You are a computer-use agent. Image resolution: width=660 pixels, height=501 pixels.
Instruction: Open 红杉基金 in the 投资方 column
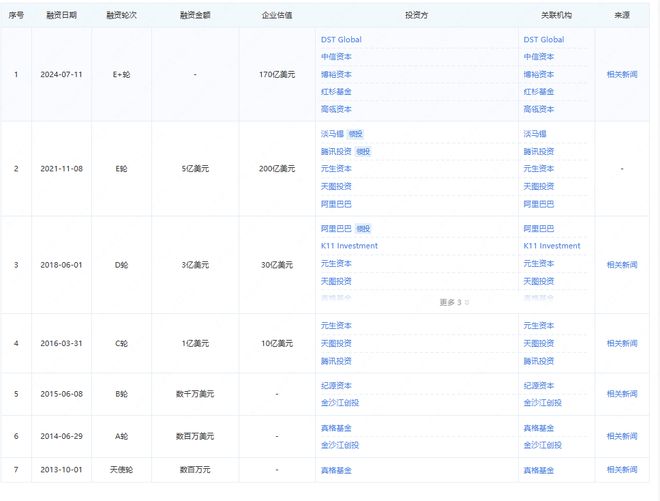336,92
